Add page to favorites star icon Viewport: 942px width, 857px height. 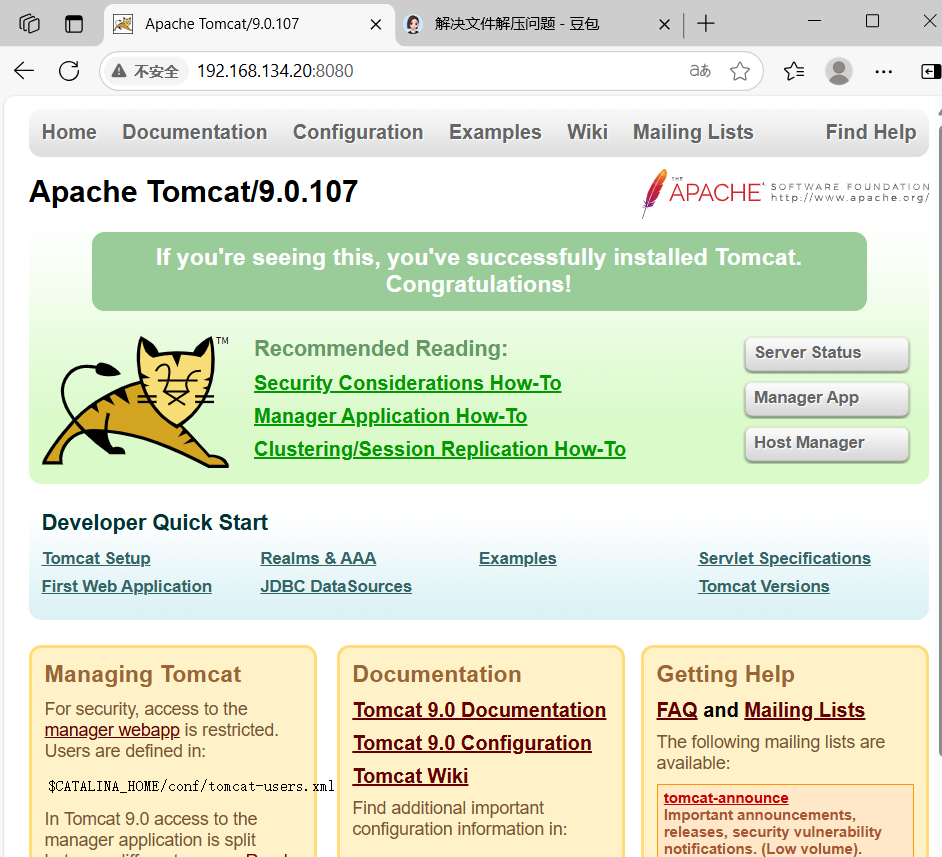(740, 71)
